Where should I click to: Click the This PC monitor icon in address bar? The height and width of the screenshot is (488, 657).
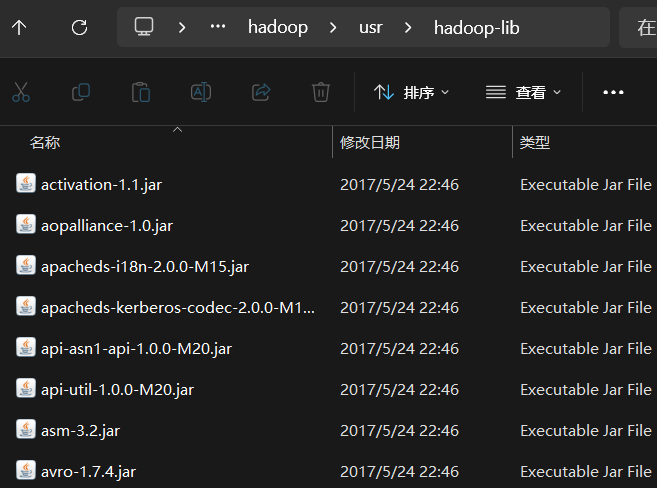(x=144, y=27)
